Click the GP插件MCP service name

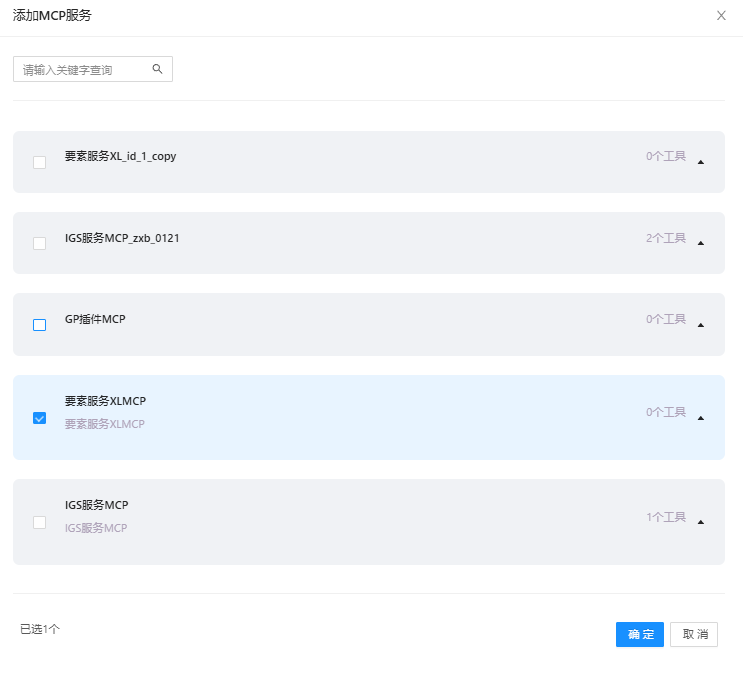click(95, 319)
